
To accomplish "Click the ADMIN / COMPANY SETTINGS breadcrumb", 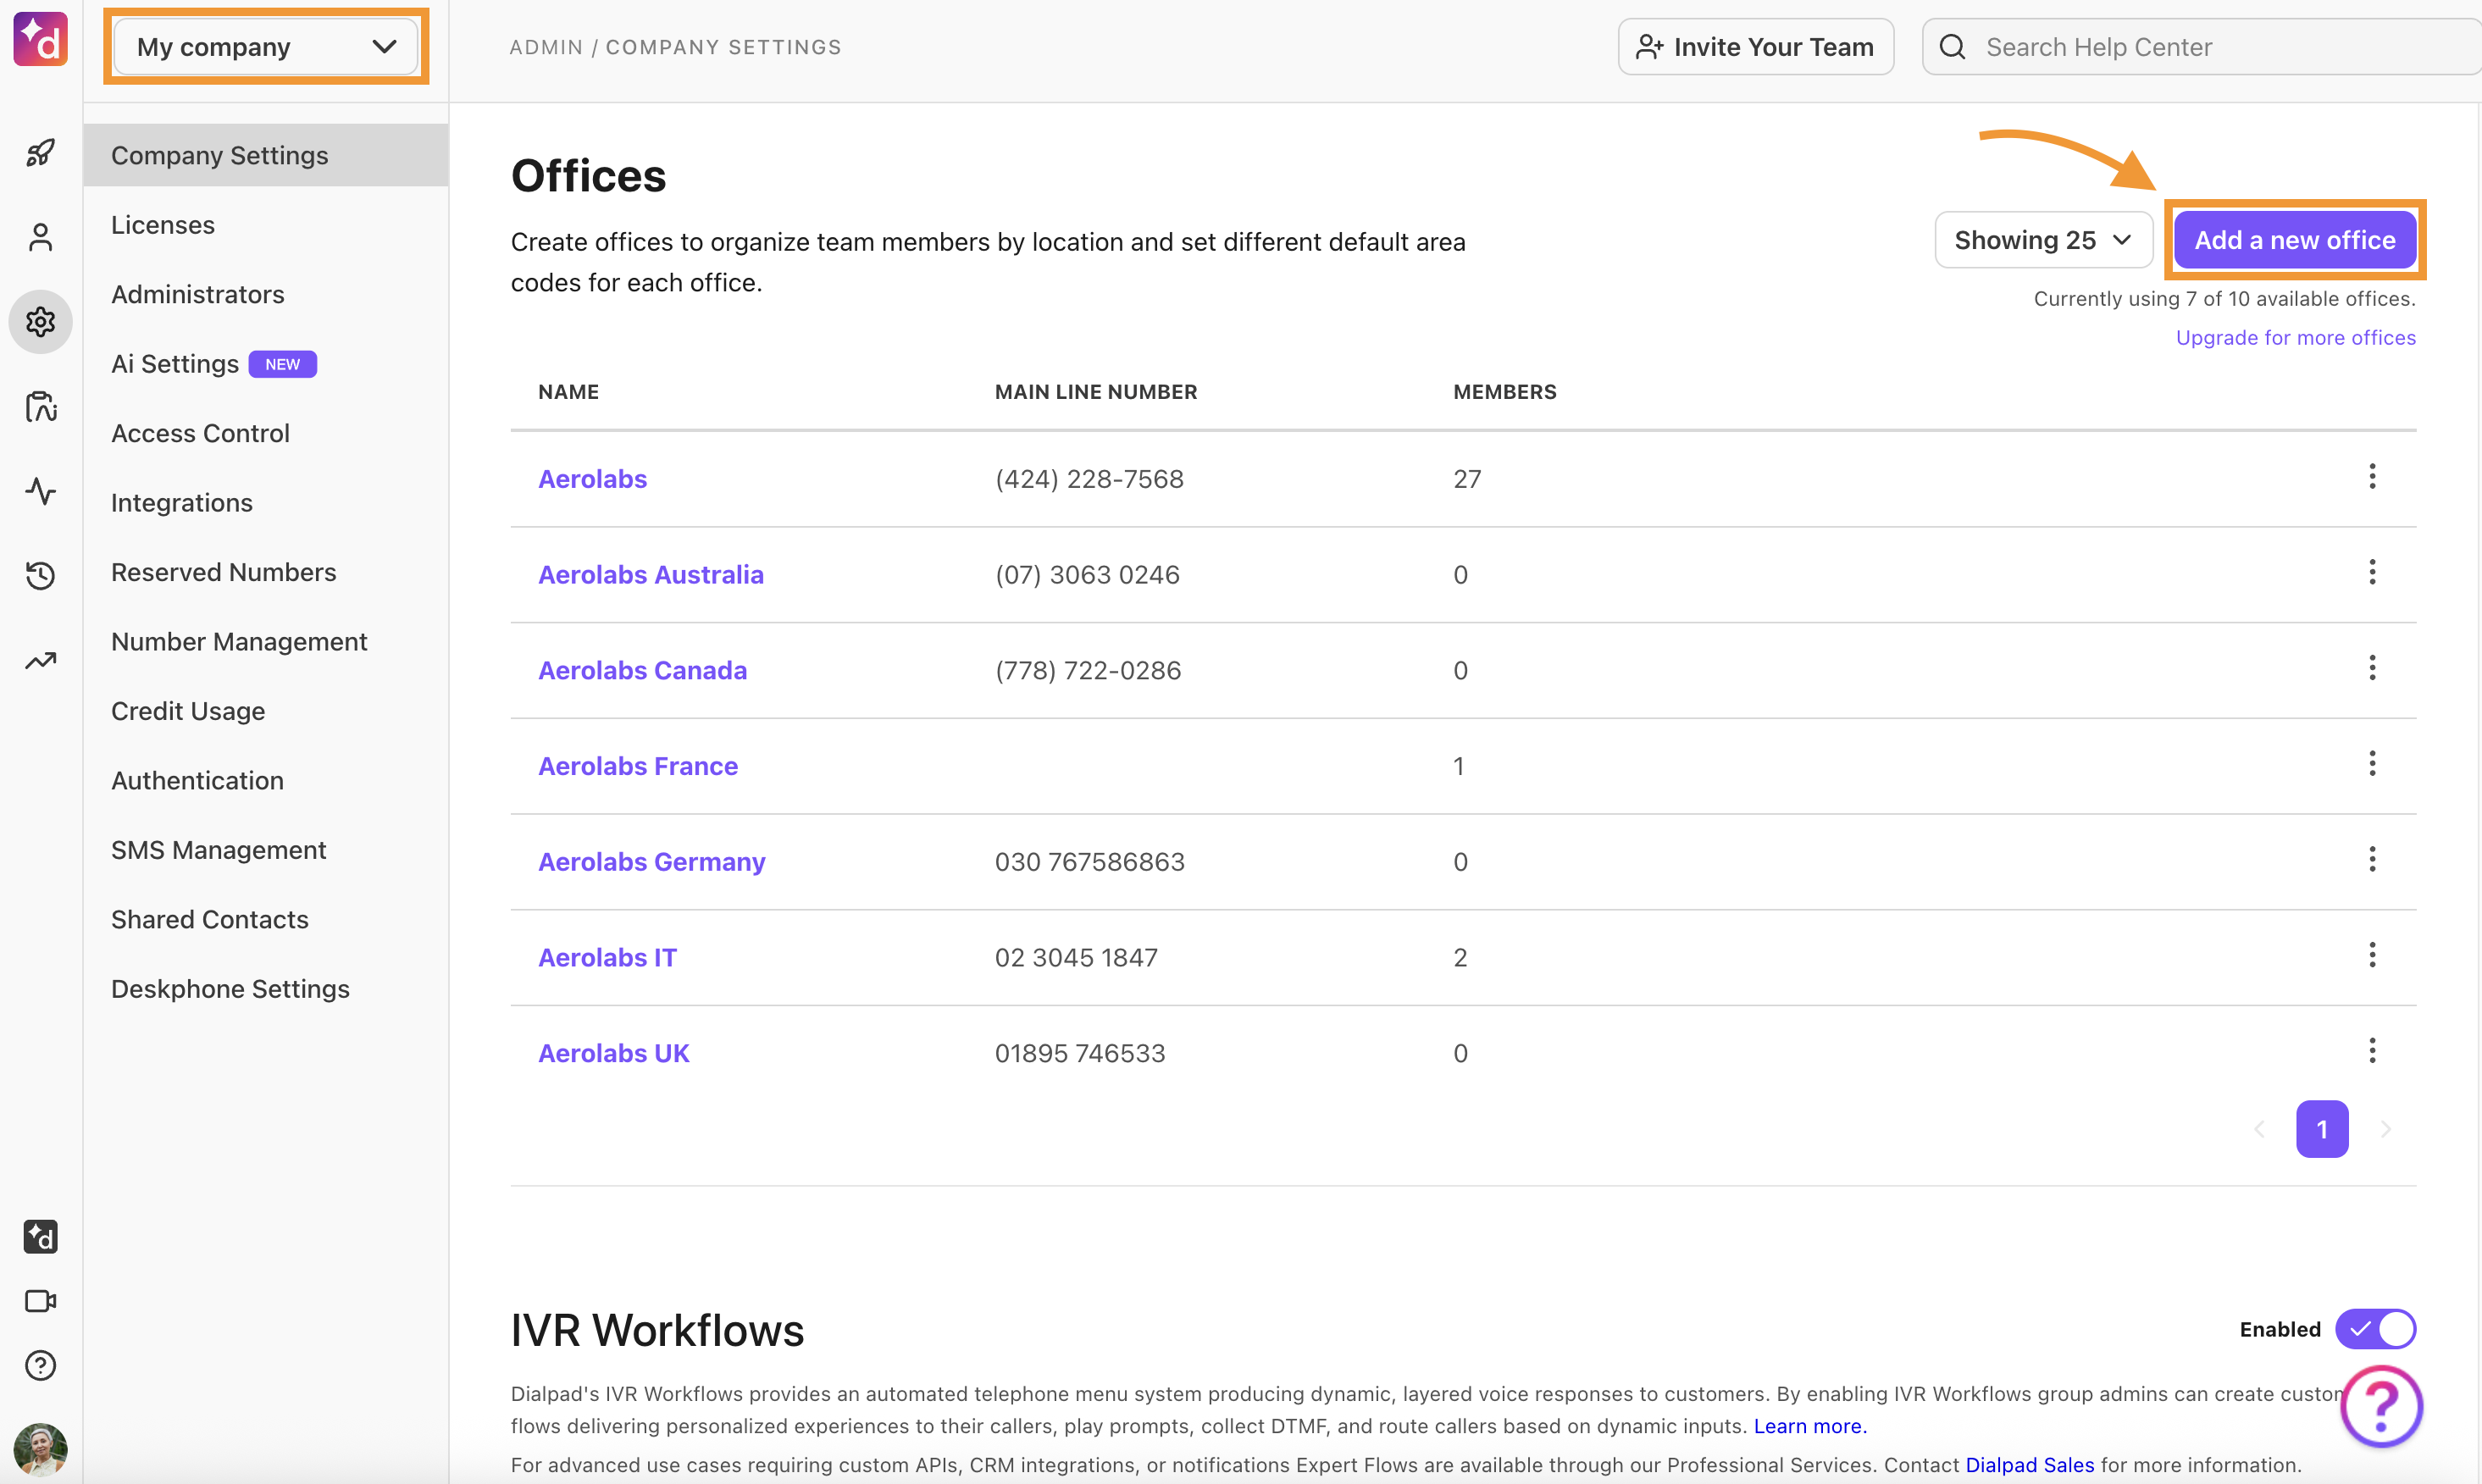I will [x=675, y=47].
